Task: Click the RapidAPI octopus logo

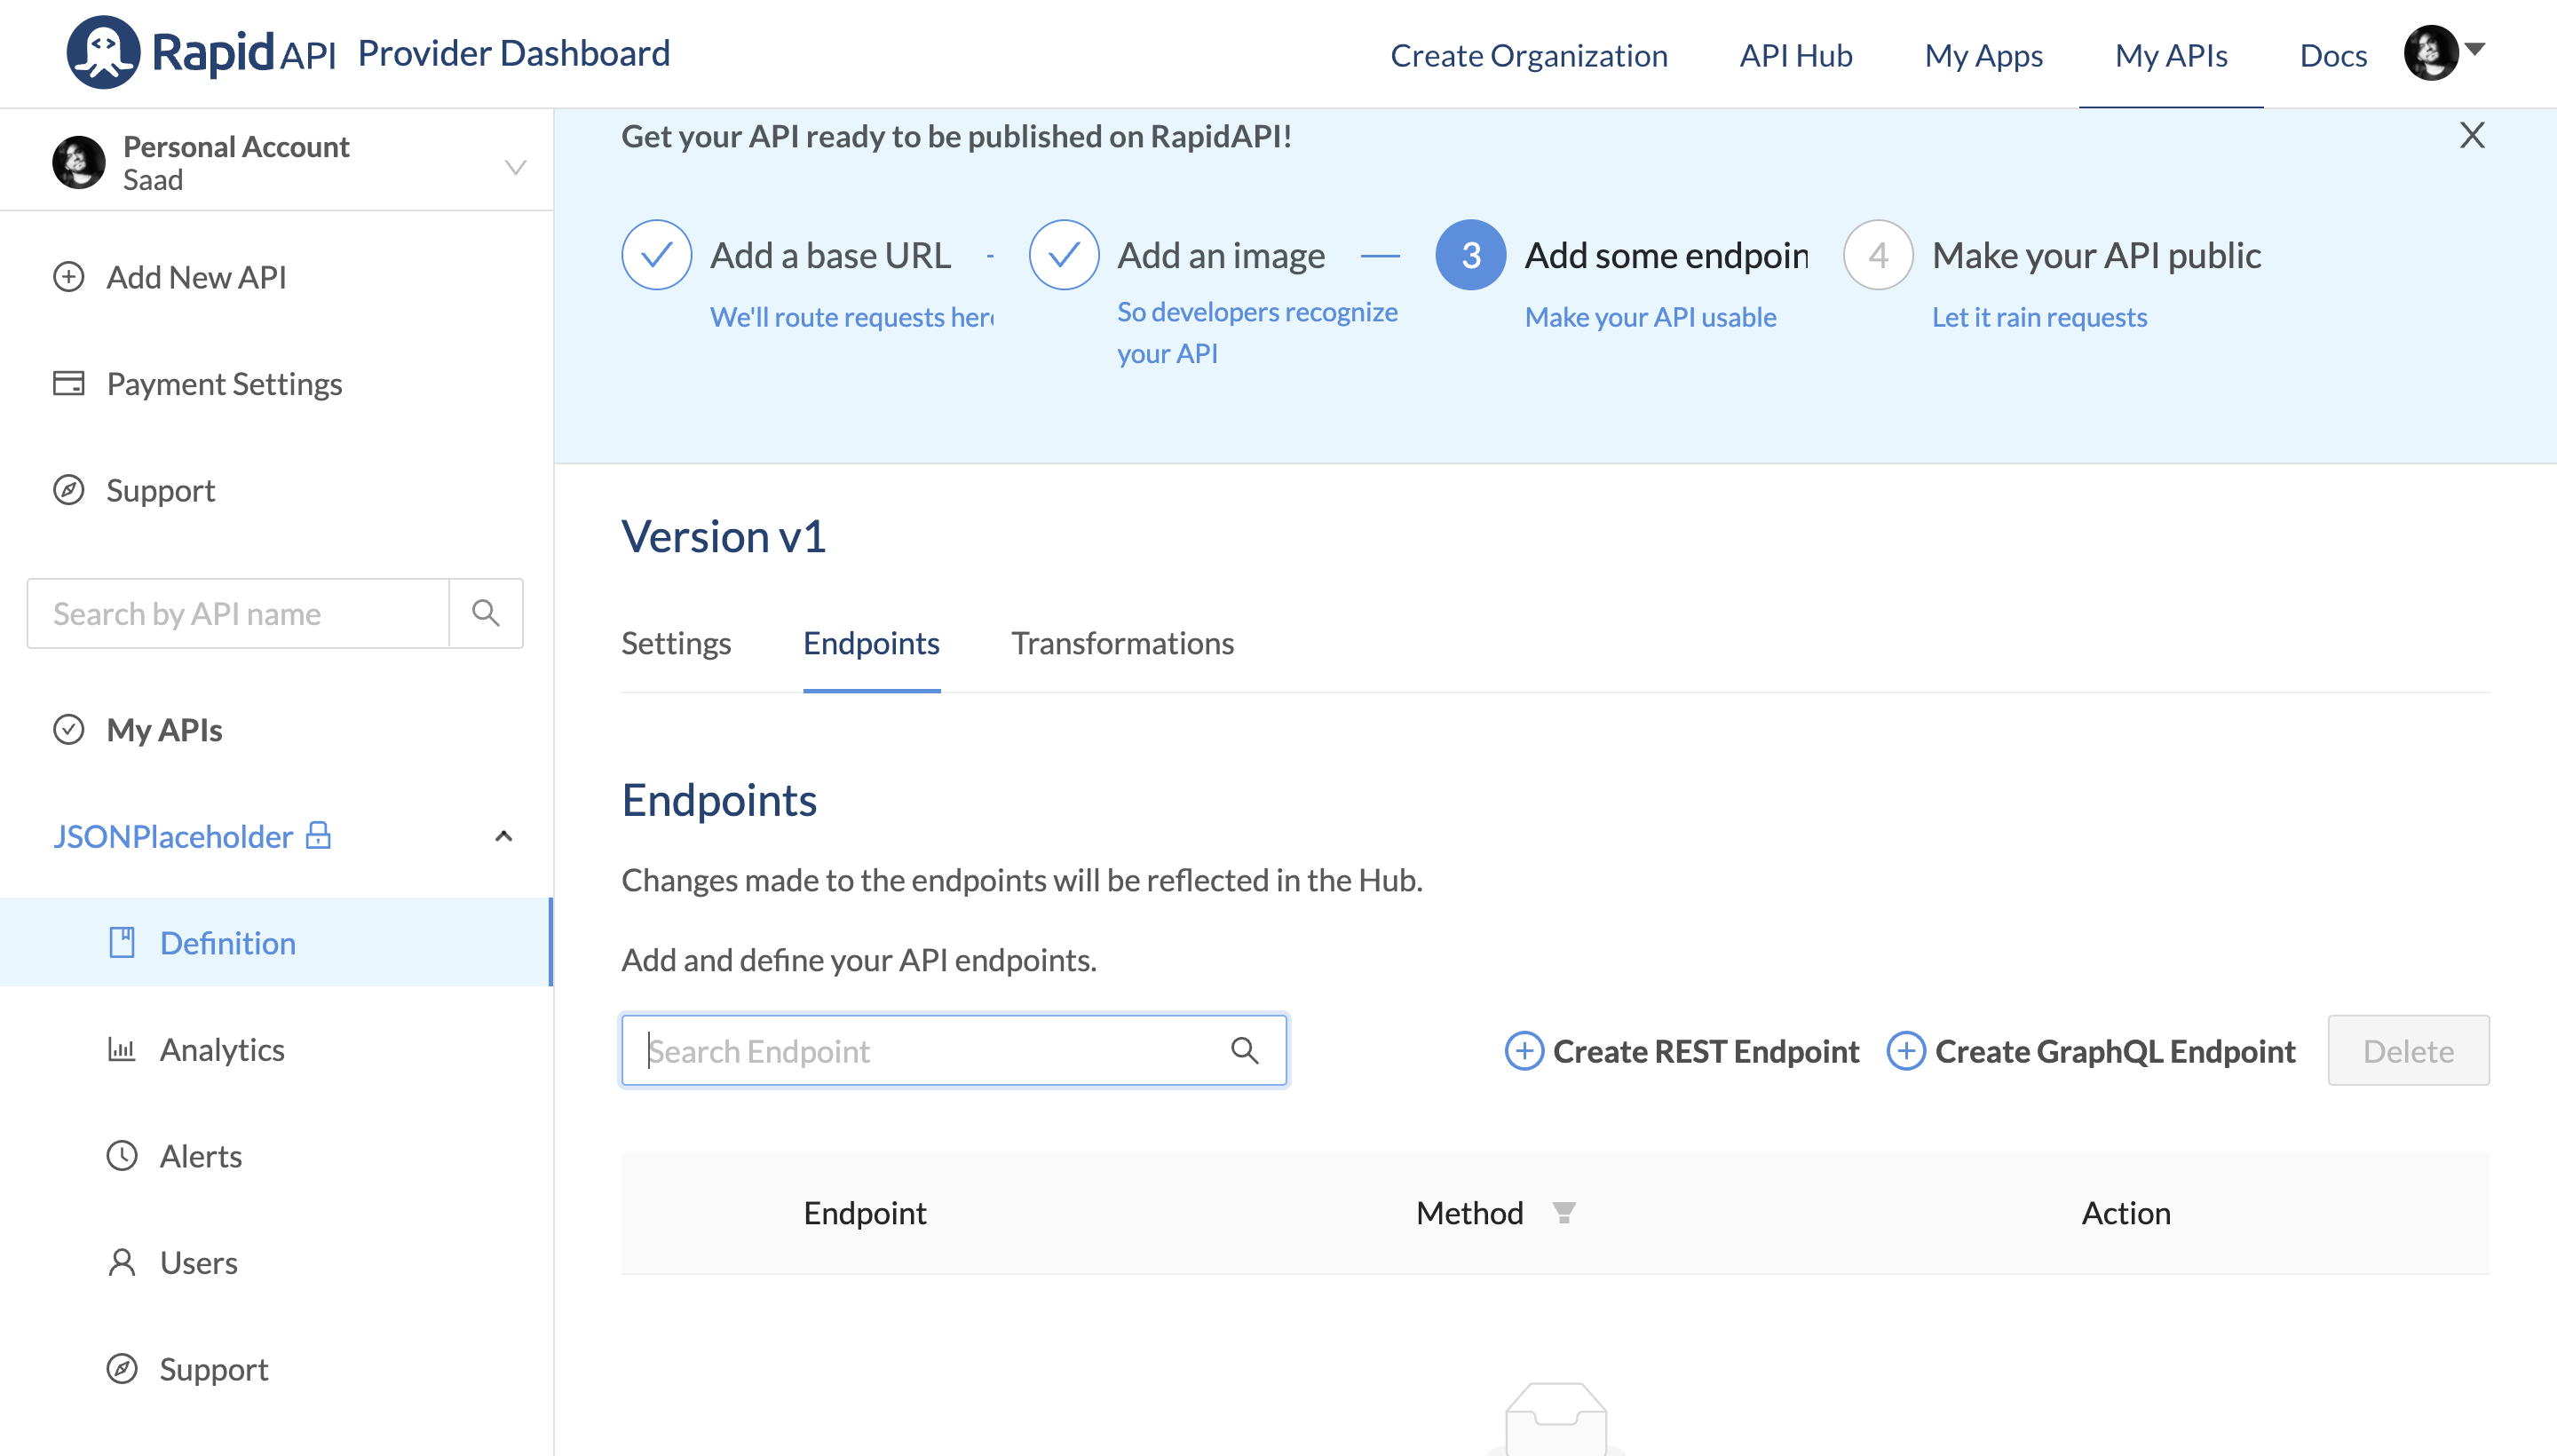Action: [x=102, y=52]
